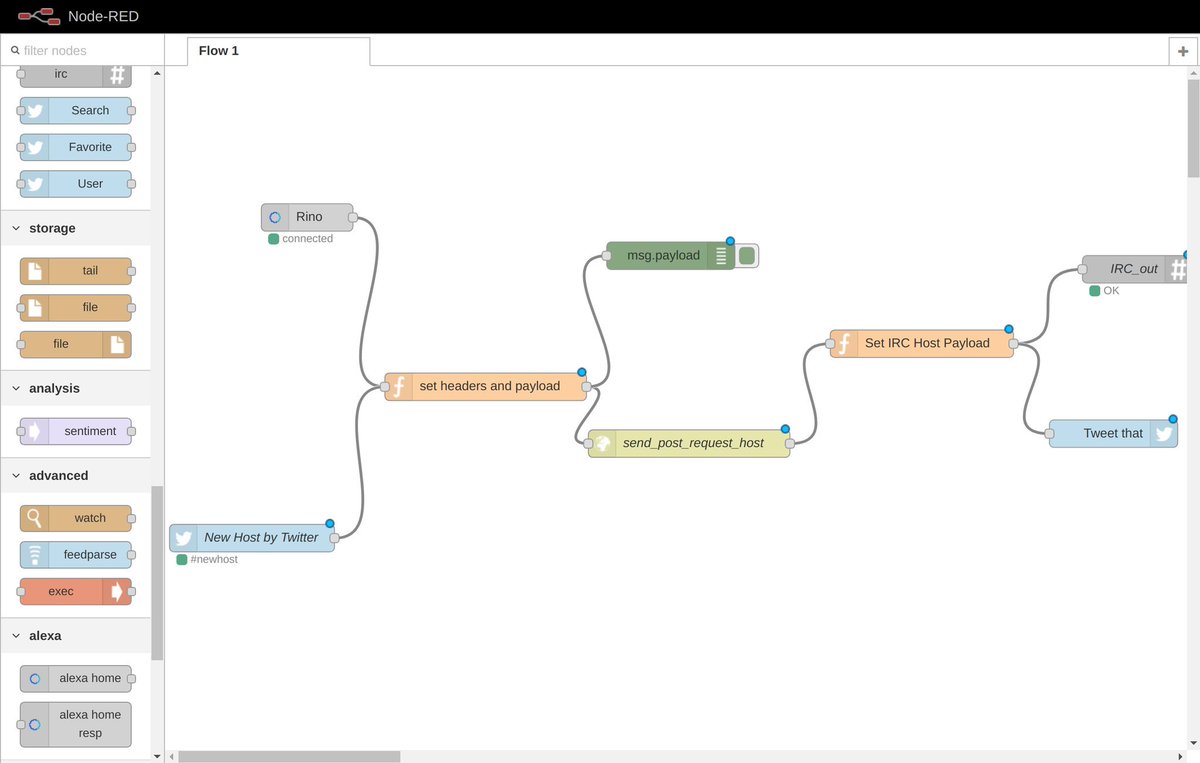This screenshot has height=763, width=1200.
Task: Select the send_post_request_host http node
Action: [x=689, y=443]
